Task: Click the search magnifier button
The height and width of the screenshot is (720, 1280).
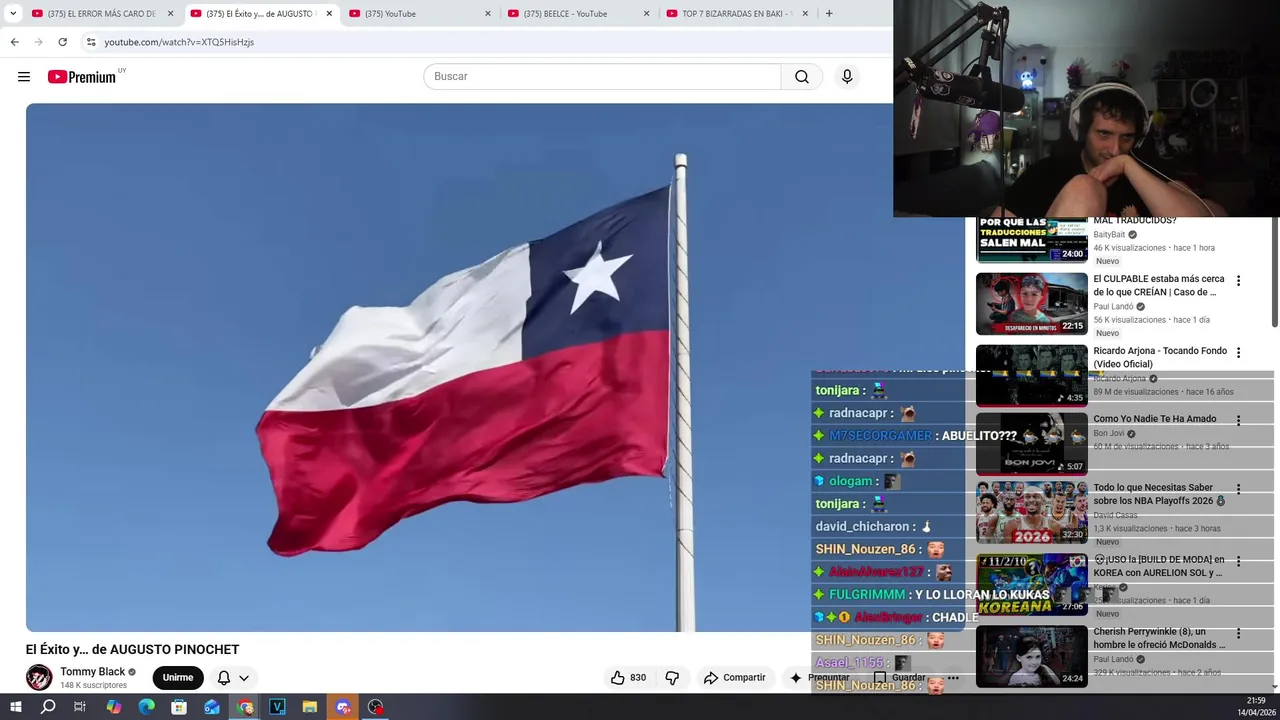Action: pos(802,77)
